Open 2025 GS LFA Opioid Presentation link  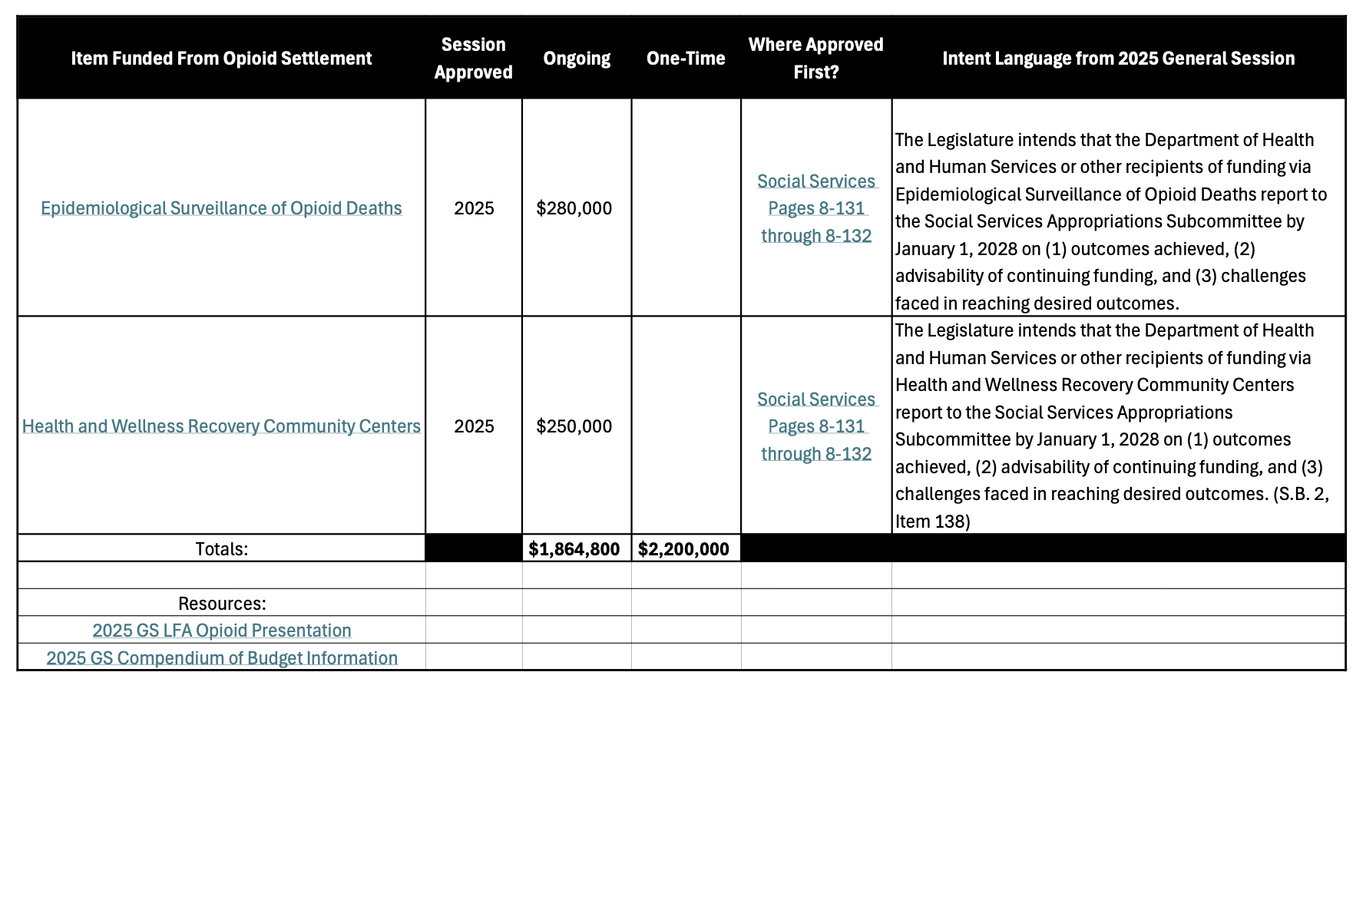point(221,630)
